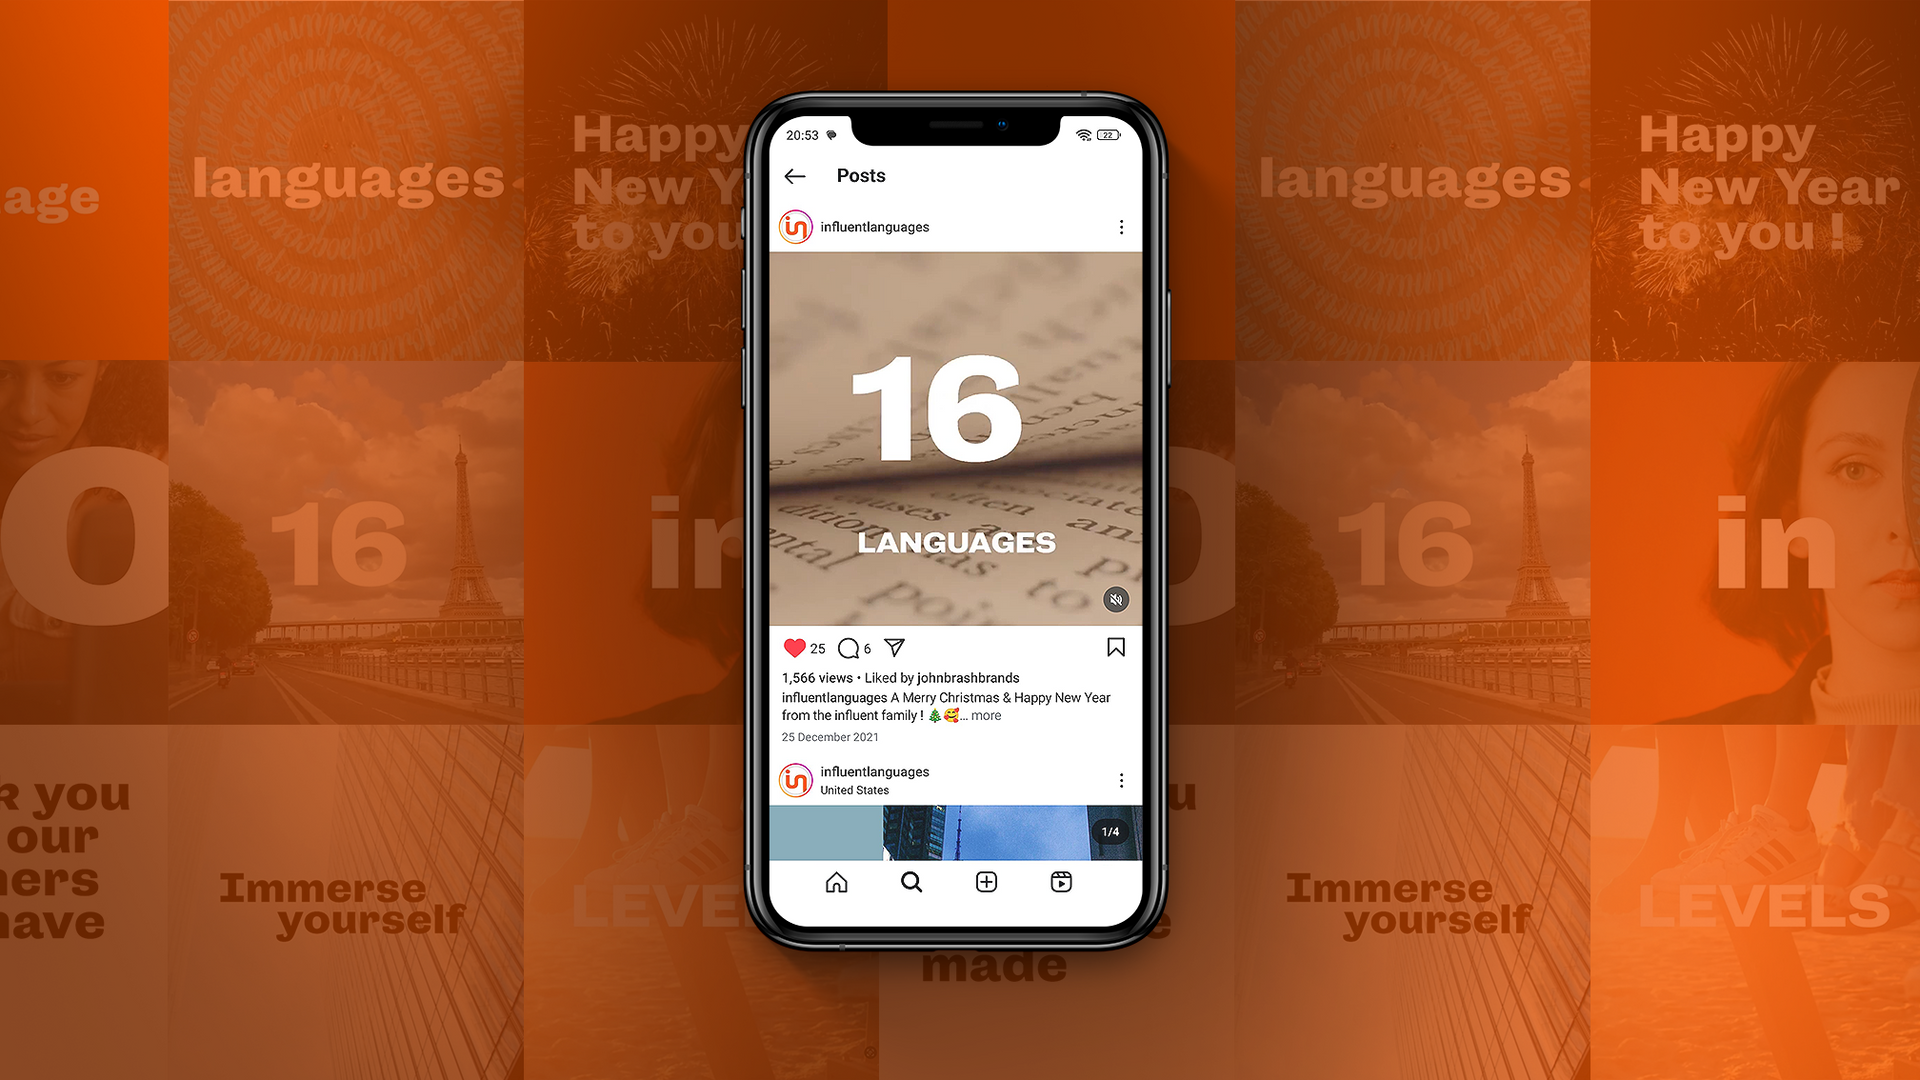Tap the Reels/video tab icon

1063,881
